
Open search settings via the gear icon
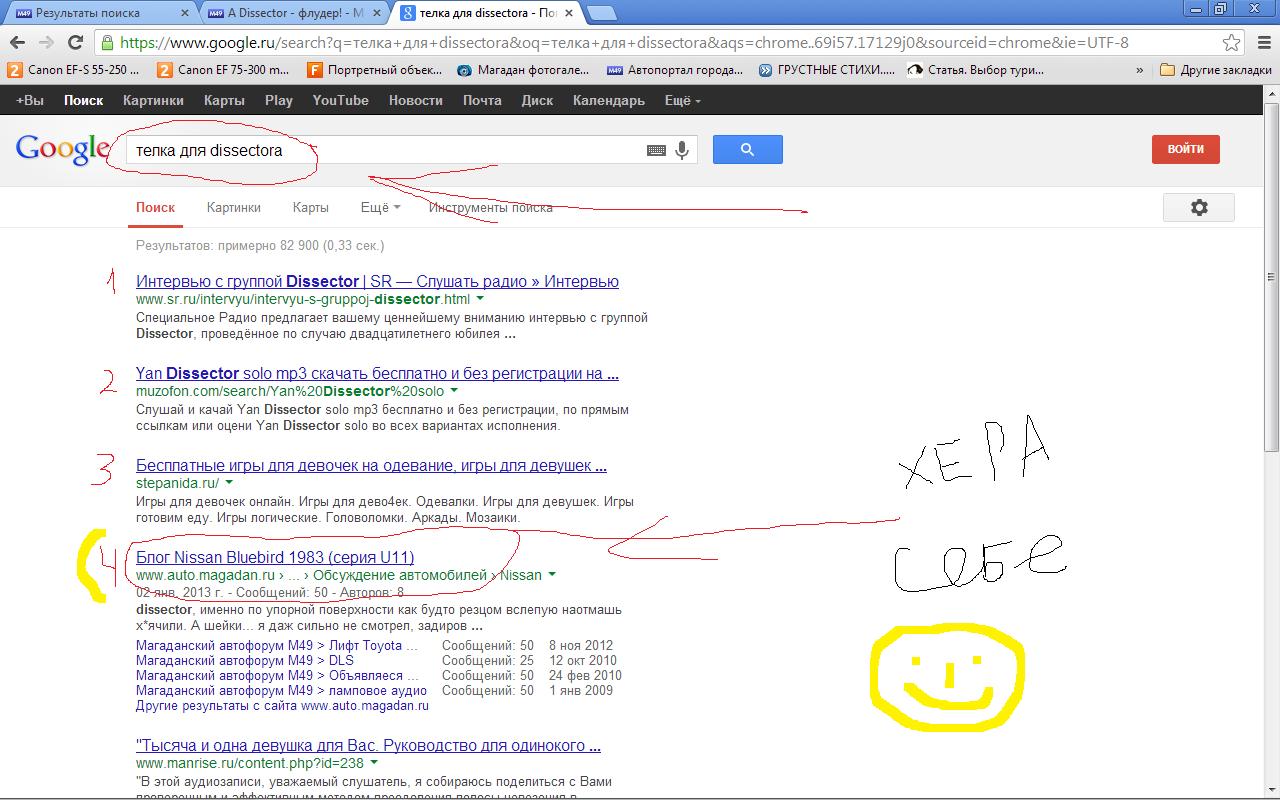[1198, 207]
